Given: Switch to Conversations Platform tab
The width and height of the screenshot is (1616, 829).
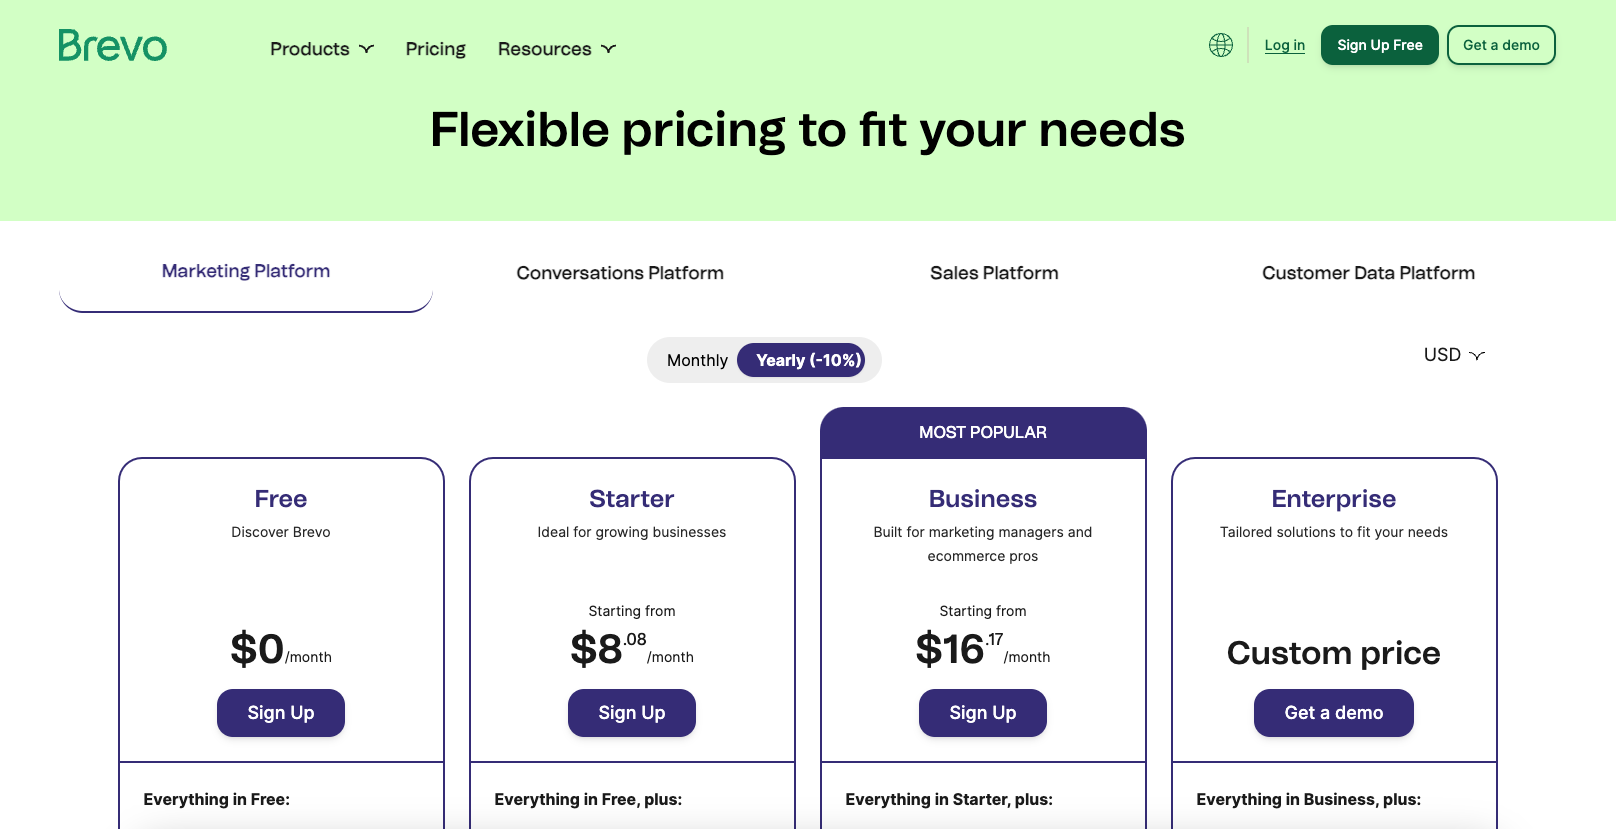Looking at the screenshot, I should click(620, 273).
